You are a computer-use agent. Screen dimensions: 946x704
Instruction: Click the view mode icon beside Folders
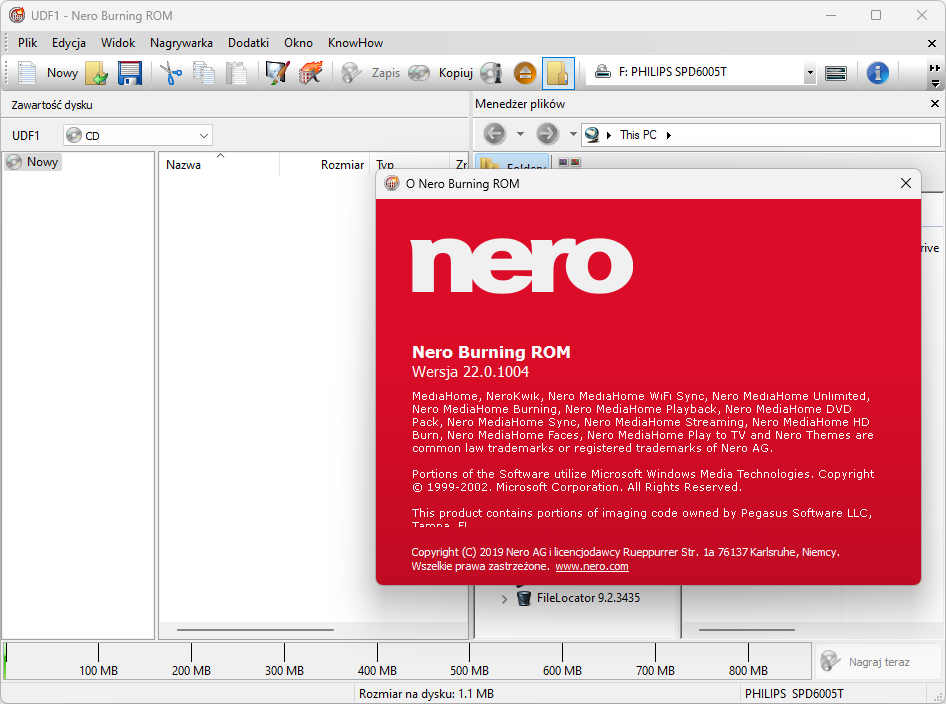tap(569, 162)
